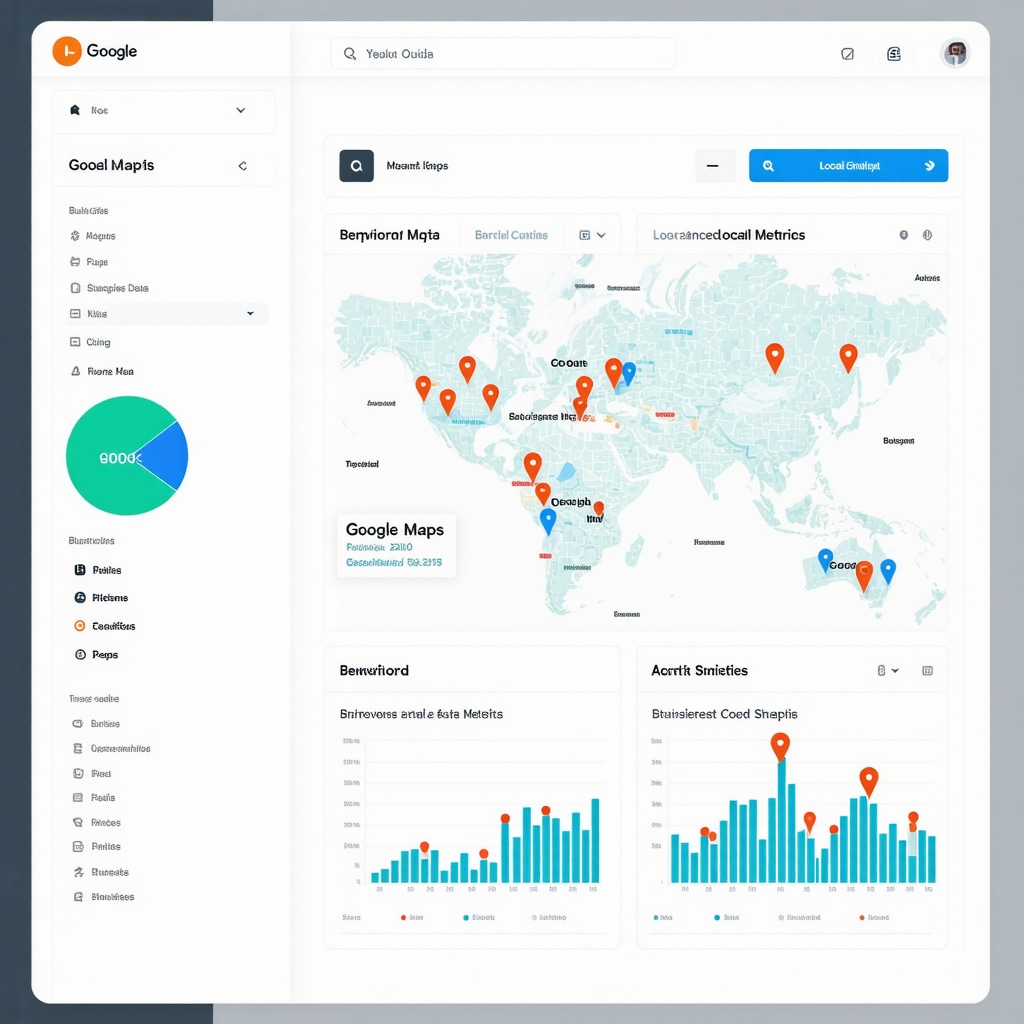
Task: Click the blue pin in South America
Action: [548, 520]
